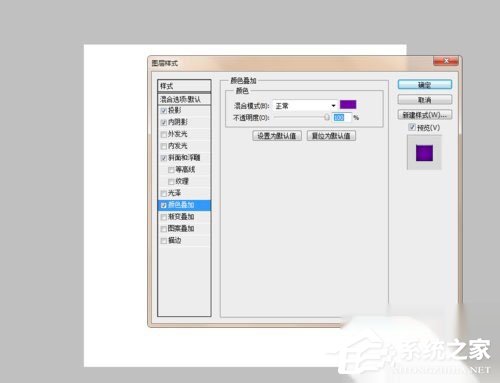This screenshot has height=383, width=500.
Task: Open the 混合模式 blend mode dropdown
Action: [x=305, y=106]
